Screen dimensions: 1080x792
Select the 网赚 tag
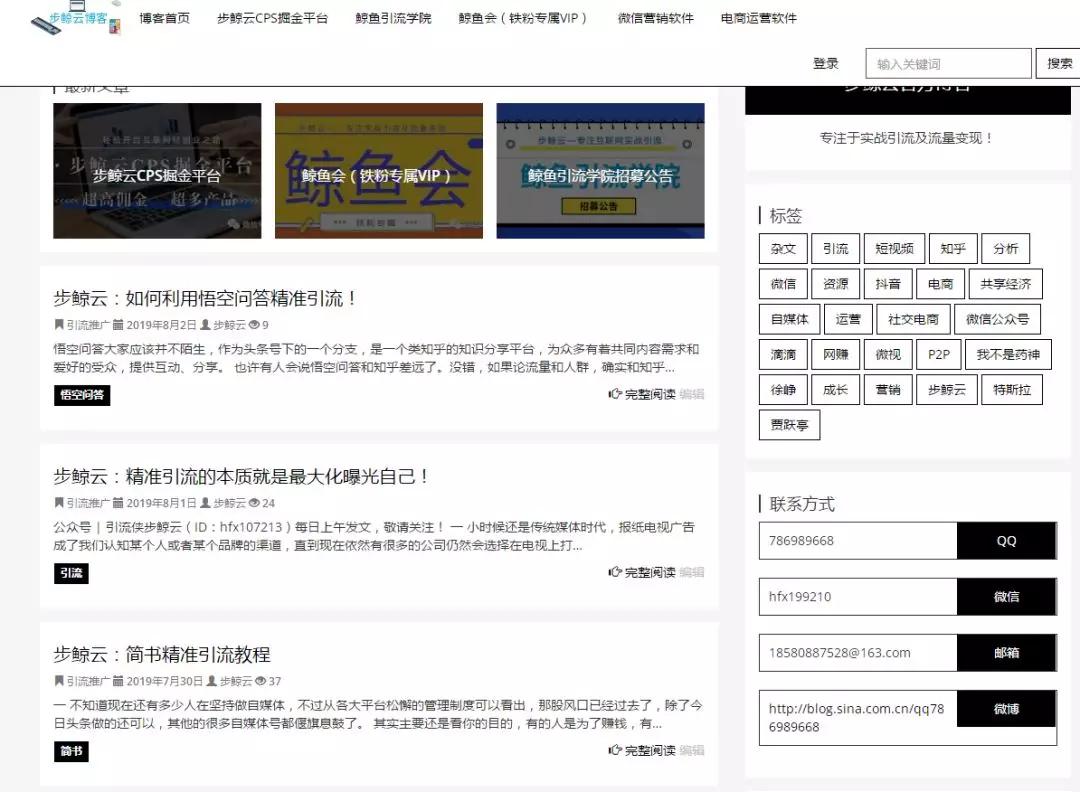(x=835, y=354)
